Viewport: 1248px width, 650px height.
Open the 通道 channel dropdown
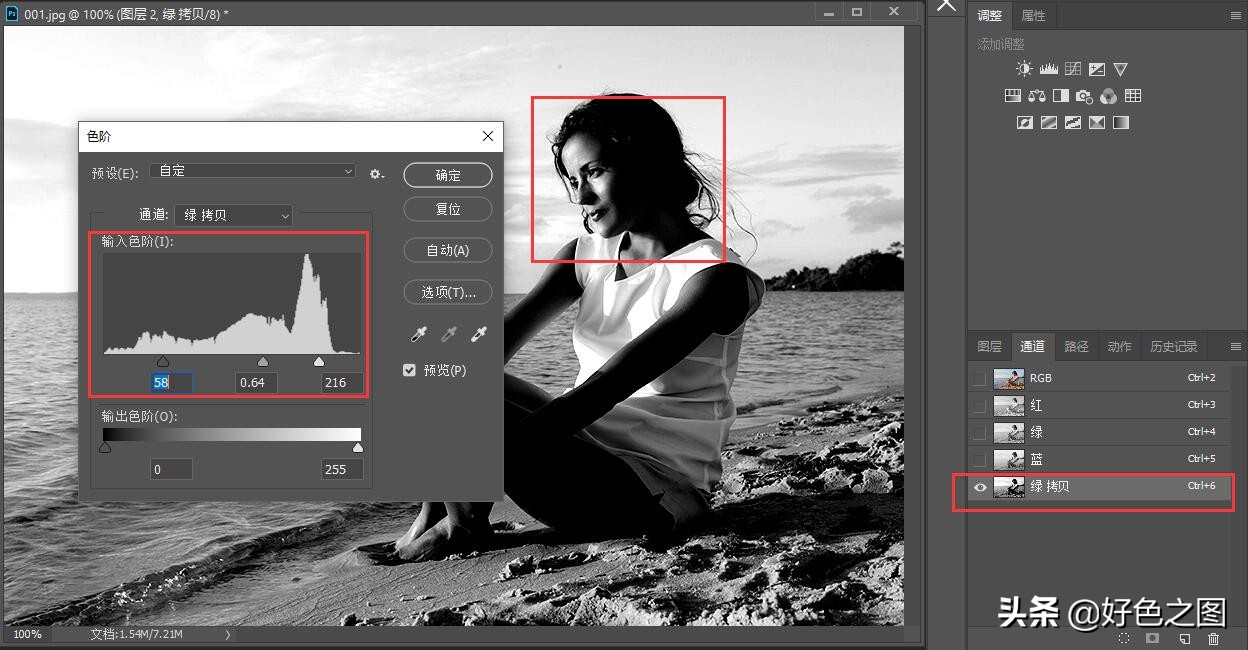pos(233,215)
